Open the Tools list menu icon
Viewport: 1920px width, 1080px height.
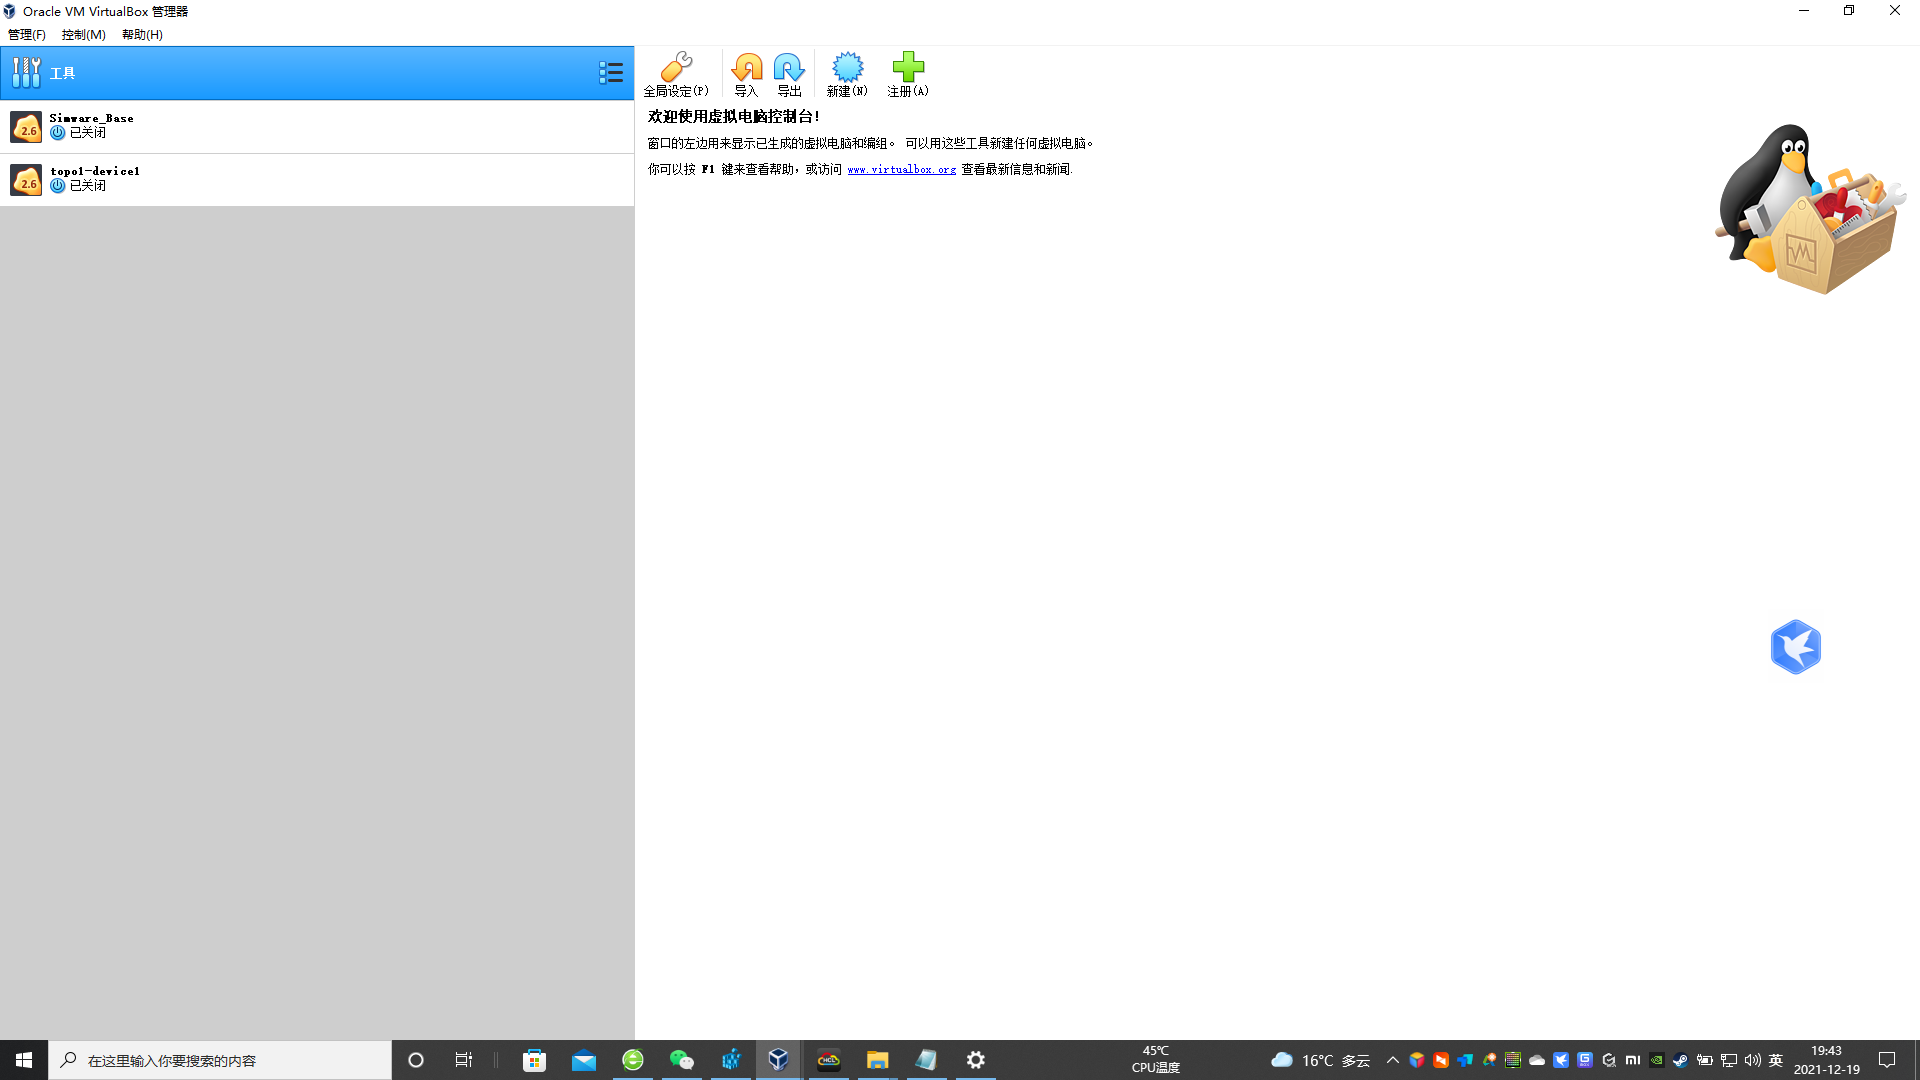610,73
